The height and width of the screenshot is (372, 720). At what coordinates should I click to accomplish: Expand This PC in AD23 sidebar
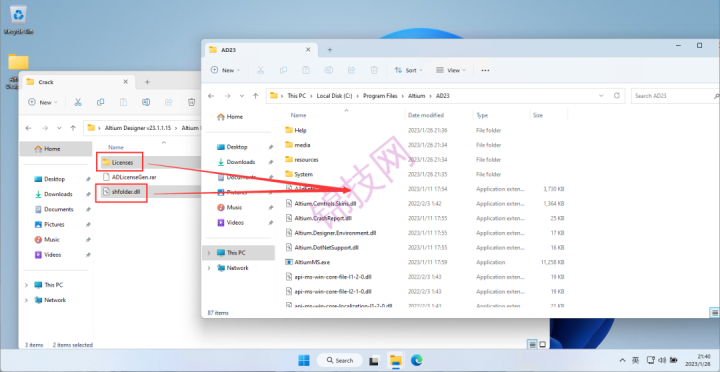tap(209, 253)
